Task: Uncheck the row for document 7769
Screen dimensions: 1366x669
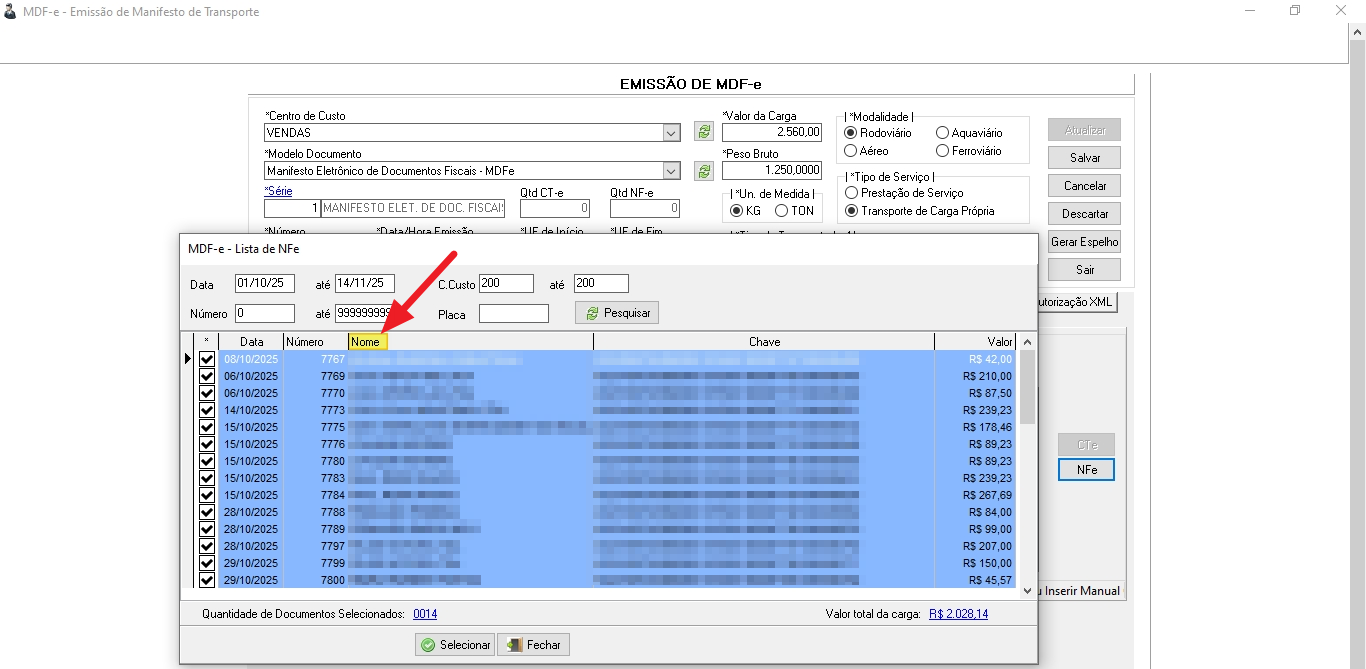Action: click(x=207, y=376)
